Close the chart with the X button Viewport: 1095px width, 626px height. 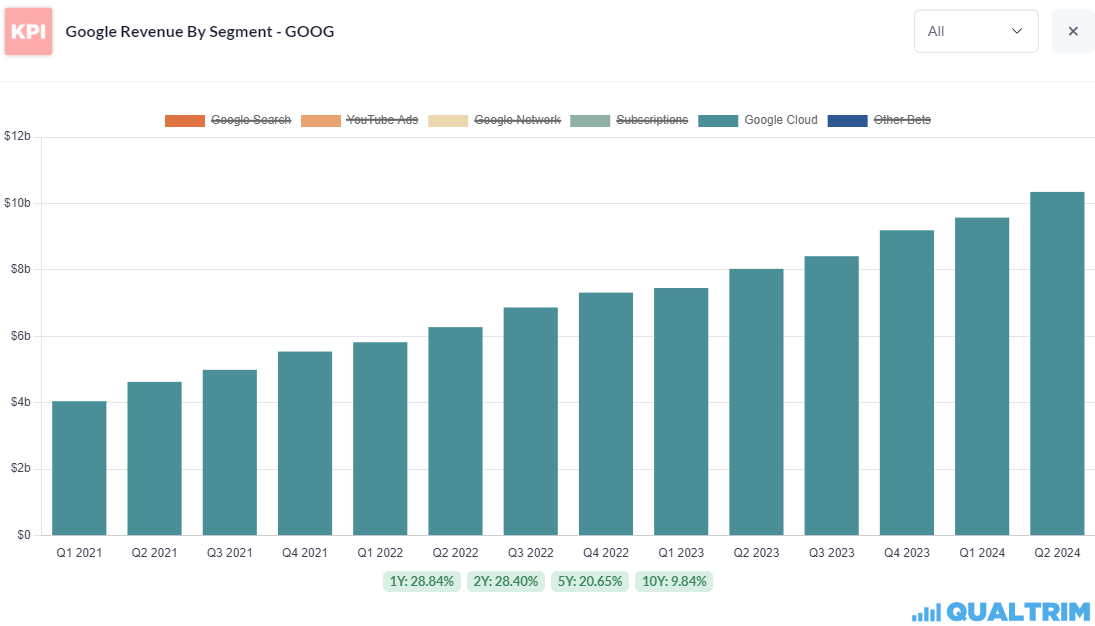pyautogui.click(x=1073, y=31)
